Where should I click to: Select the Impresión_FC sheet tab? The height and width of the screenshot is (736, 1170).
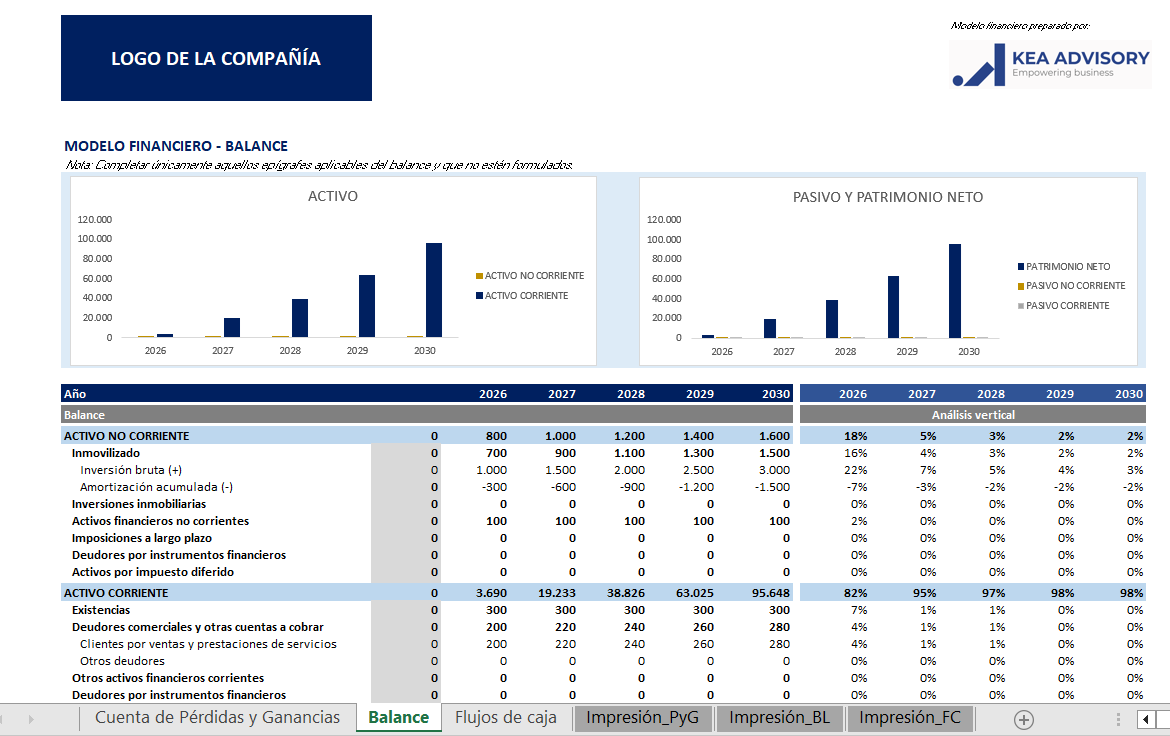pyautogui.click(x=909, y=717)
